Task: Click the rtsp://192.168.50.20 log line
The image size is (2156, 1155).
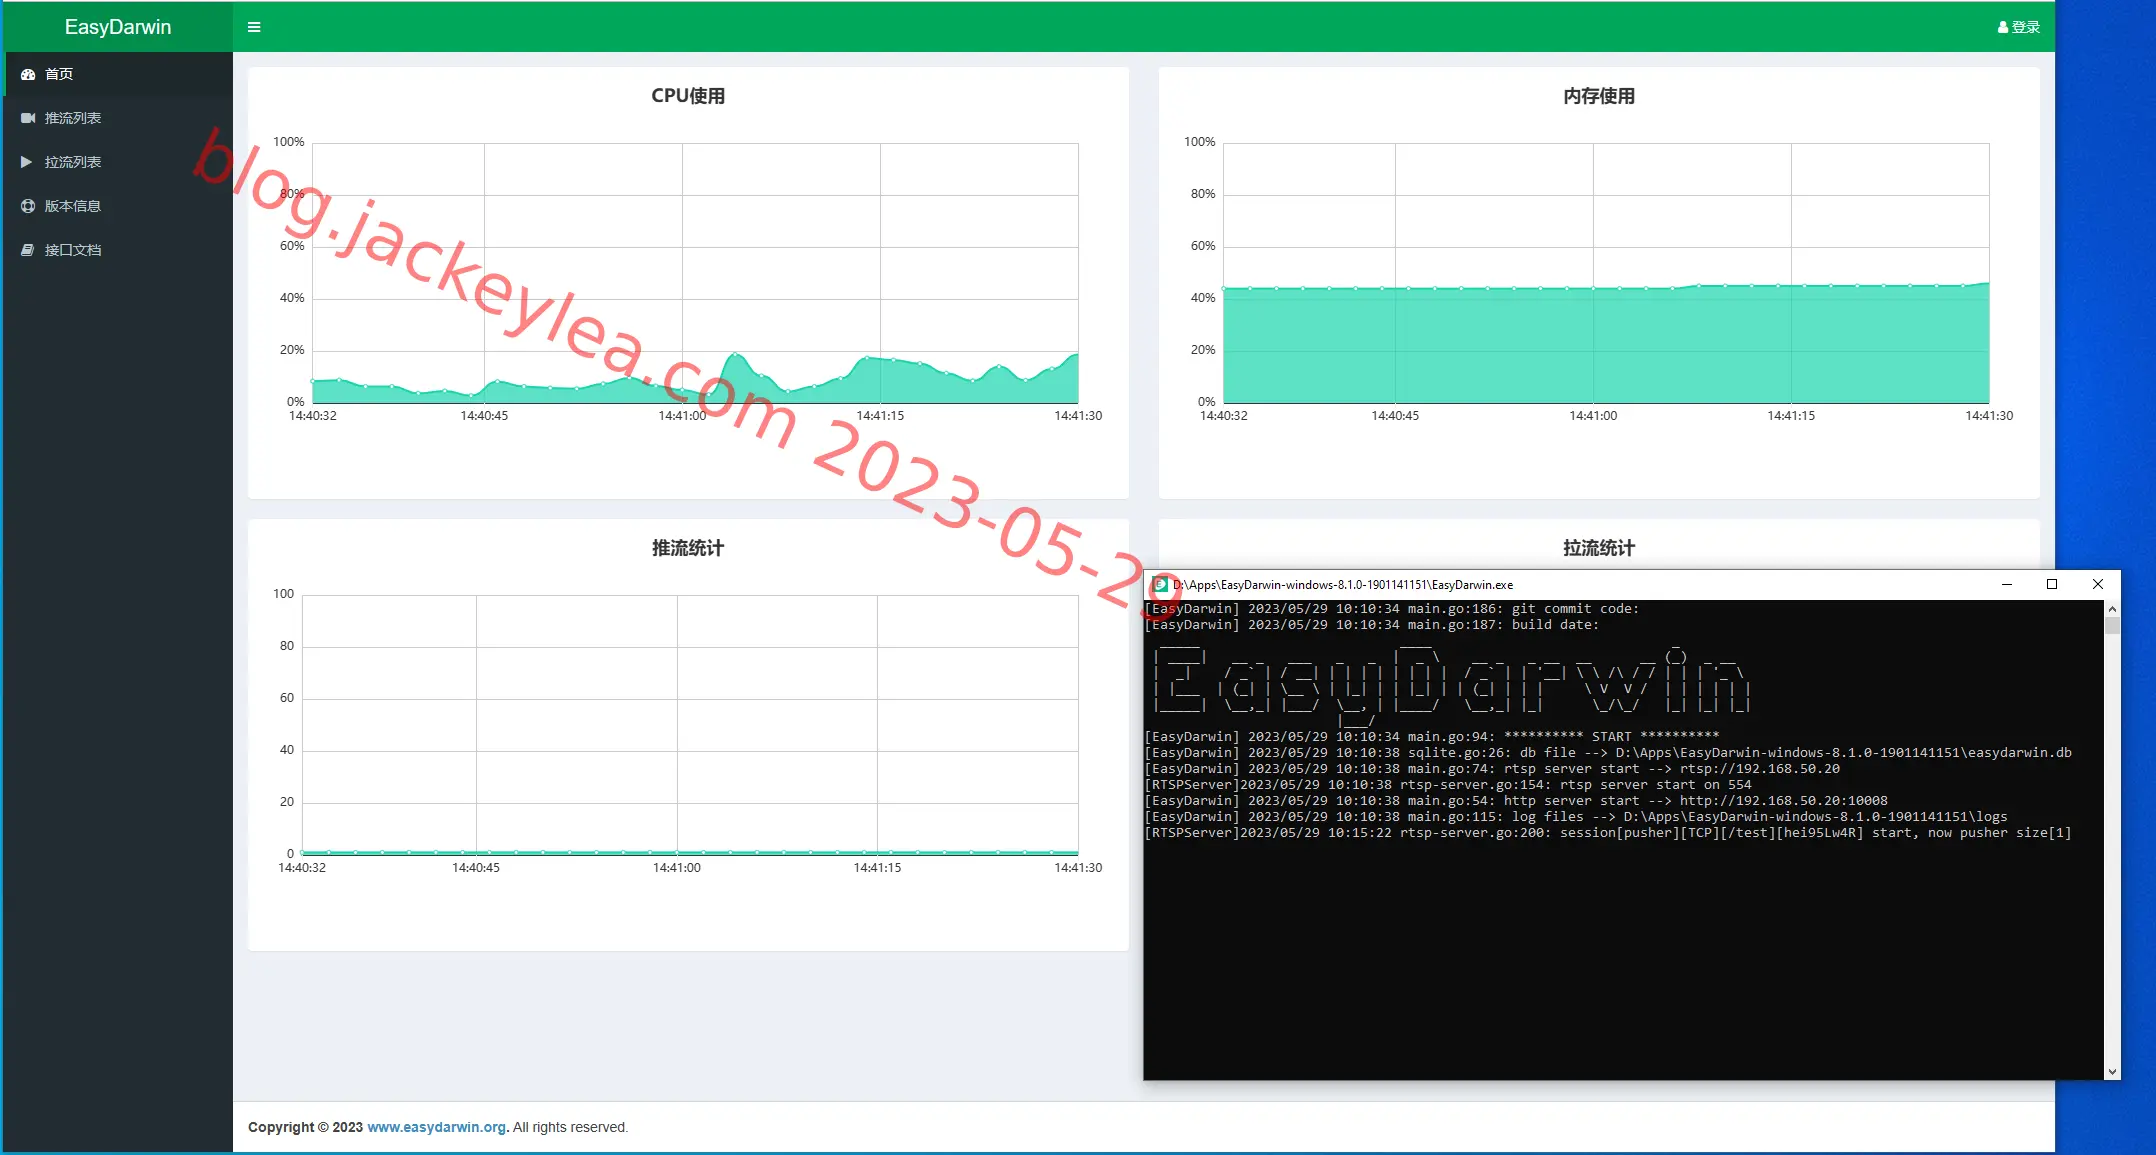Action: point(1492,769)
